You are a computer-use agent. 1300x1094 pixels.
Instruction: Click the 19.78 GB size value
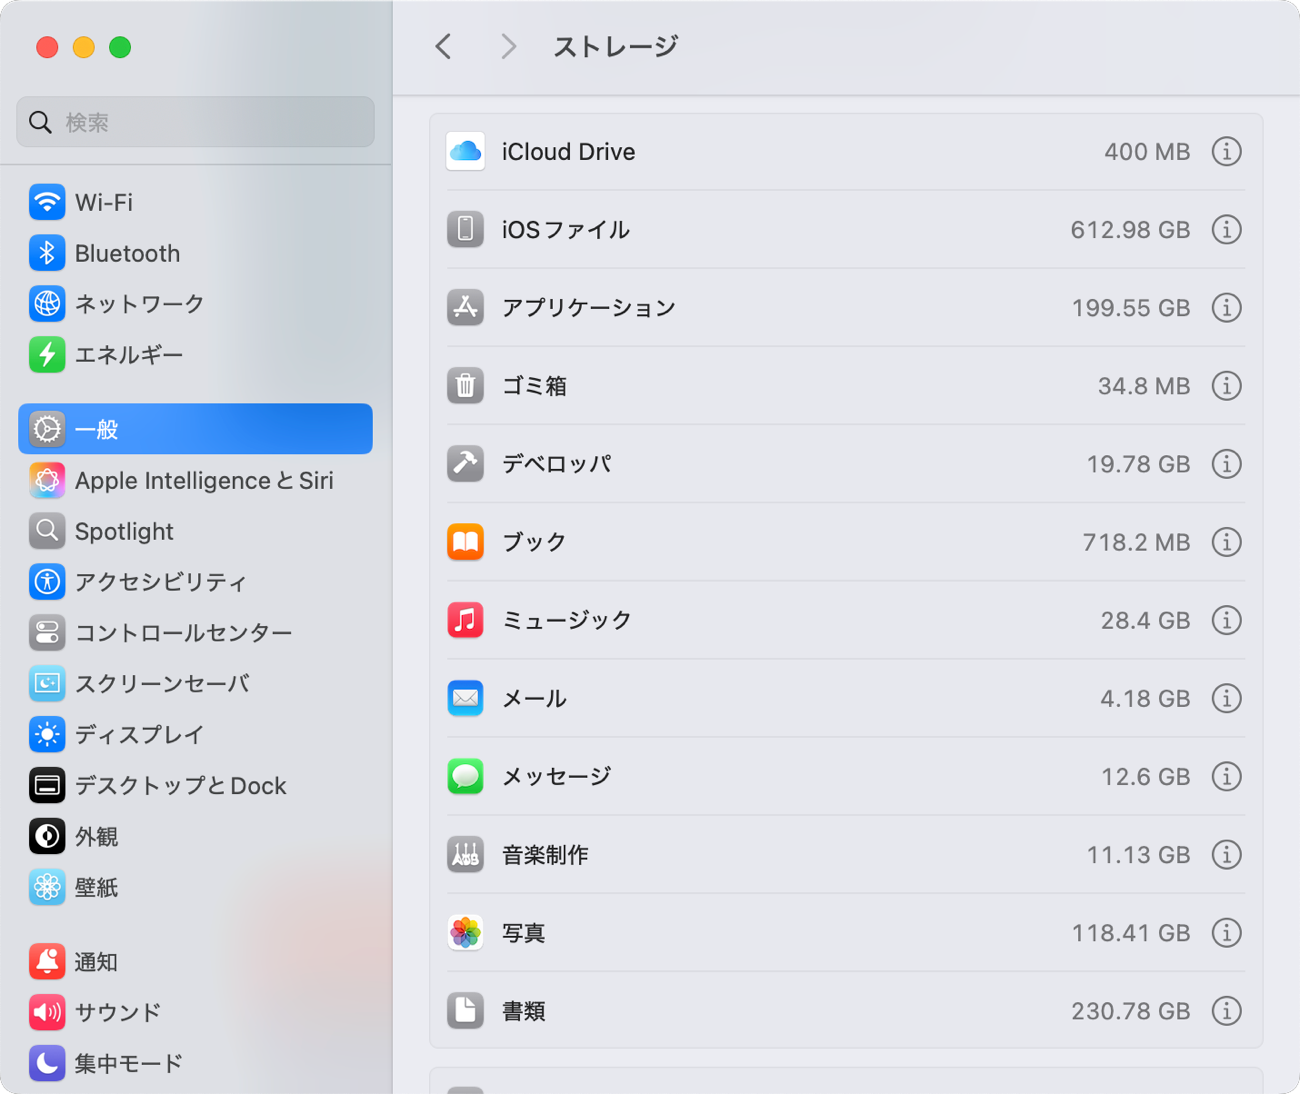pos(1138,464)
